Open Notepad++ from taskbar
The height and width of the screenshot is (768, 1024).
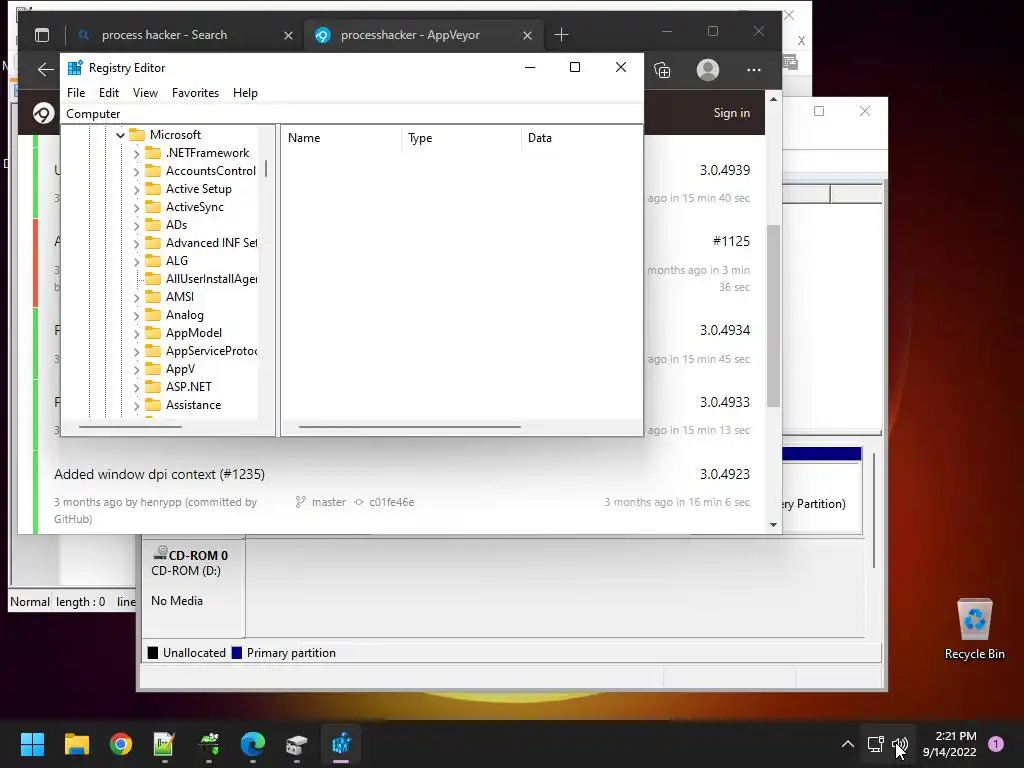pos(164,744)
